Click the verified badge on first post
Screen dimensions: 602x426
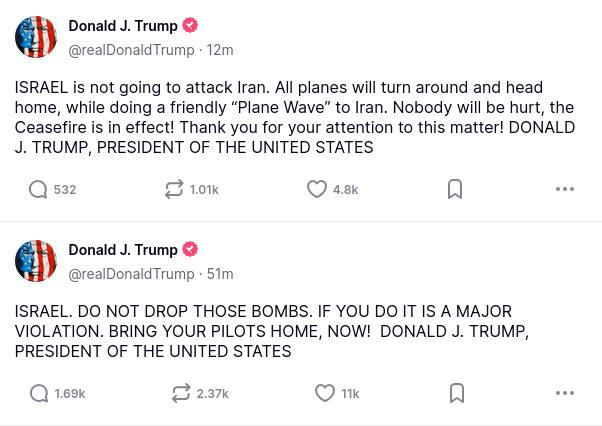click(190, 25)
